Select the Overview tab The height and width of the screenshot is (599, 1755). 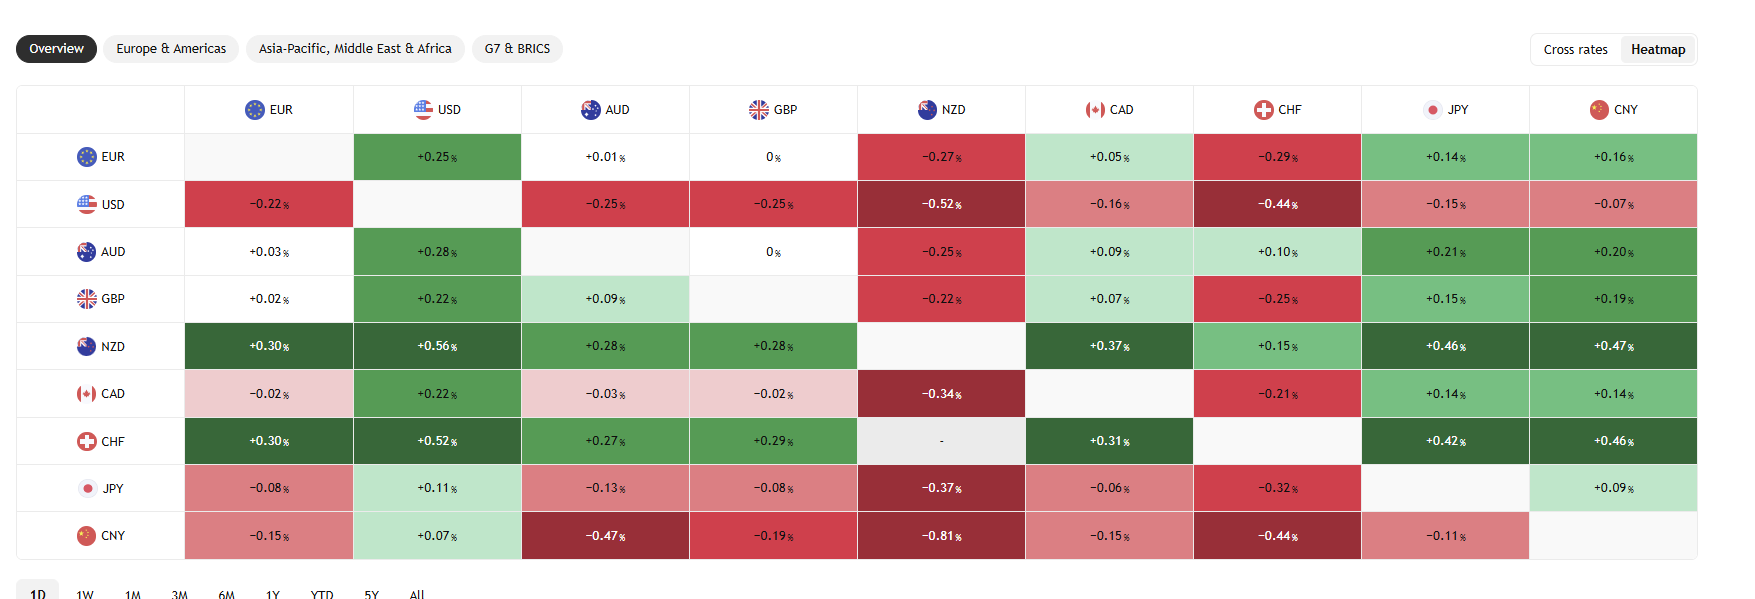point(56,49)
